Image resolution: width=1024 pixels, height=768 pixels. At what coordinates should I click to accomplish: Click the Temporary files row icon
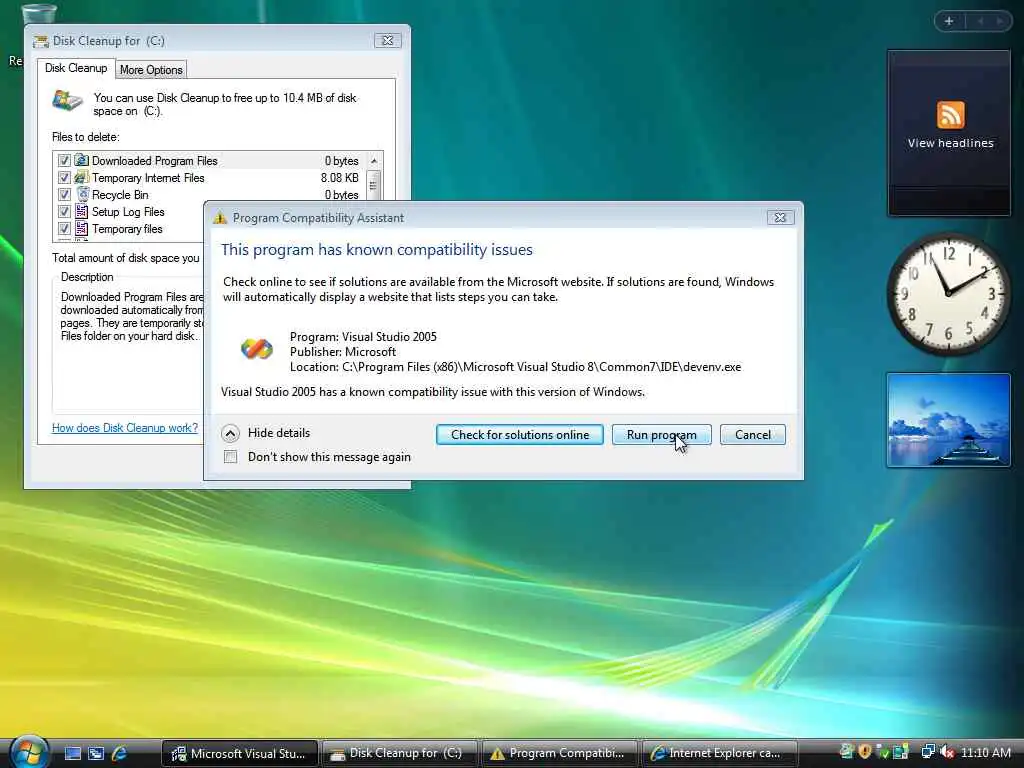point(82,228)
